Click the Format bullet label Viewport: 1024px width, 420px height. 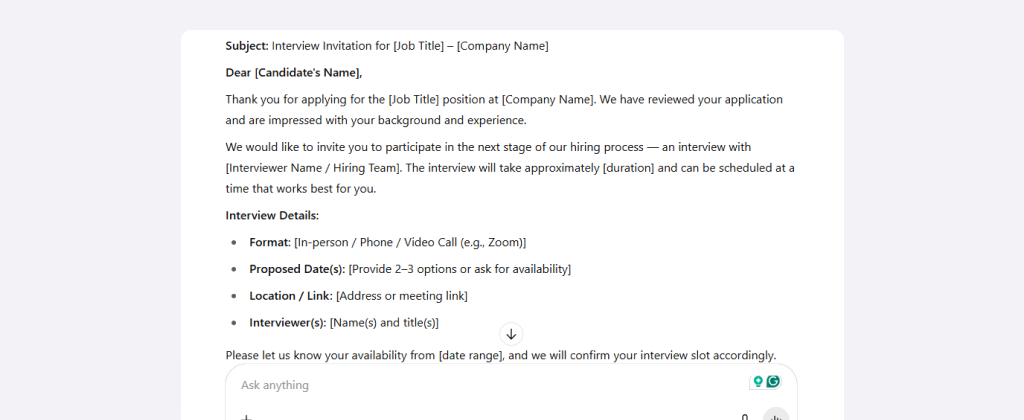(270, 242)
